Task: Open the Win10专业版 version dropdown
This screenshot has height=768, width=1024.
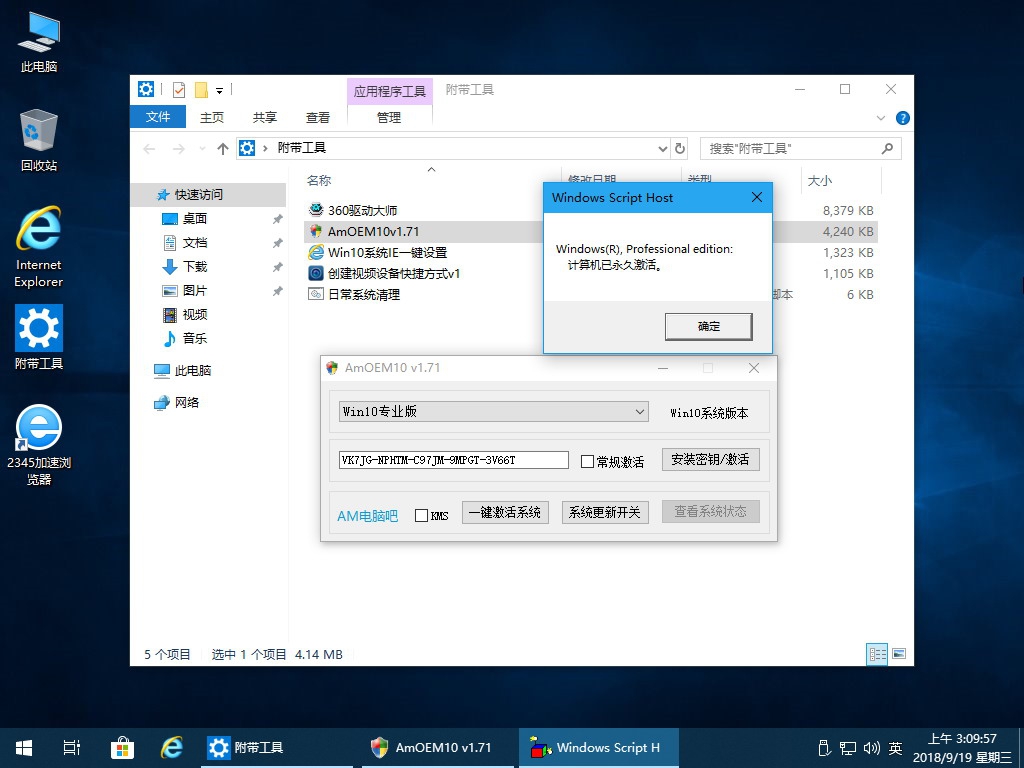Action: point(494,411)
